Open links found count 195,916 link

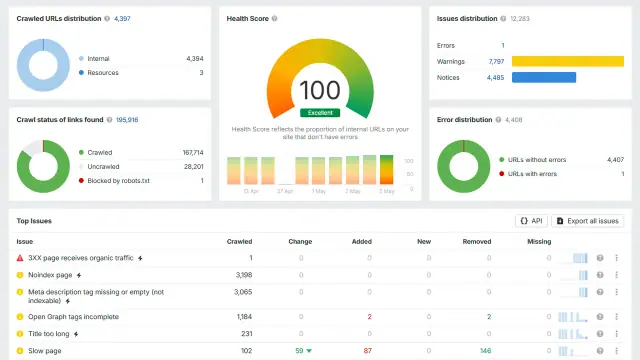pos(127,120)
